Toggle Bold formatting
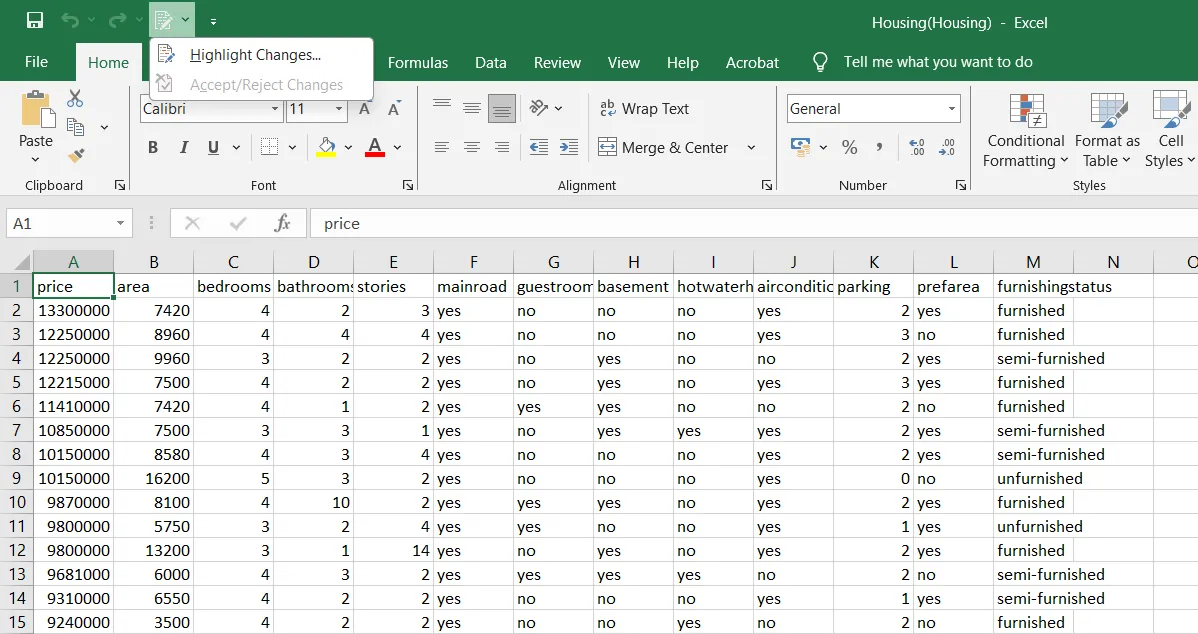This screenshot has width=1198, height=634. pos(153,147)
